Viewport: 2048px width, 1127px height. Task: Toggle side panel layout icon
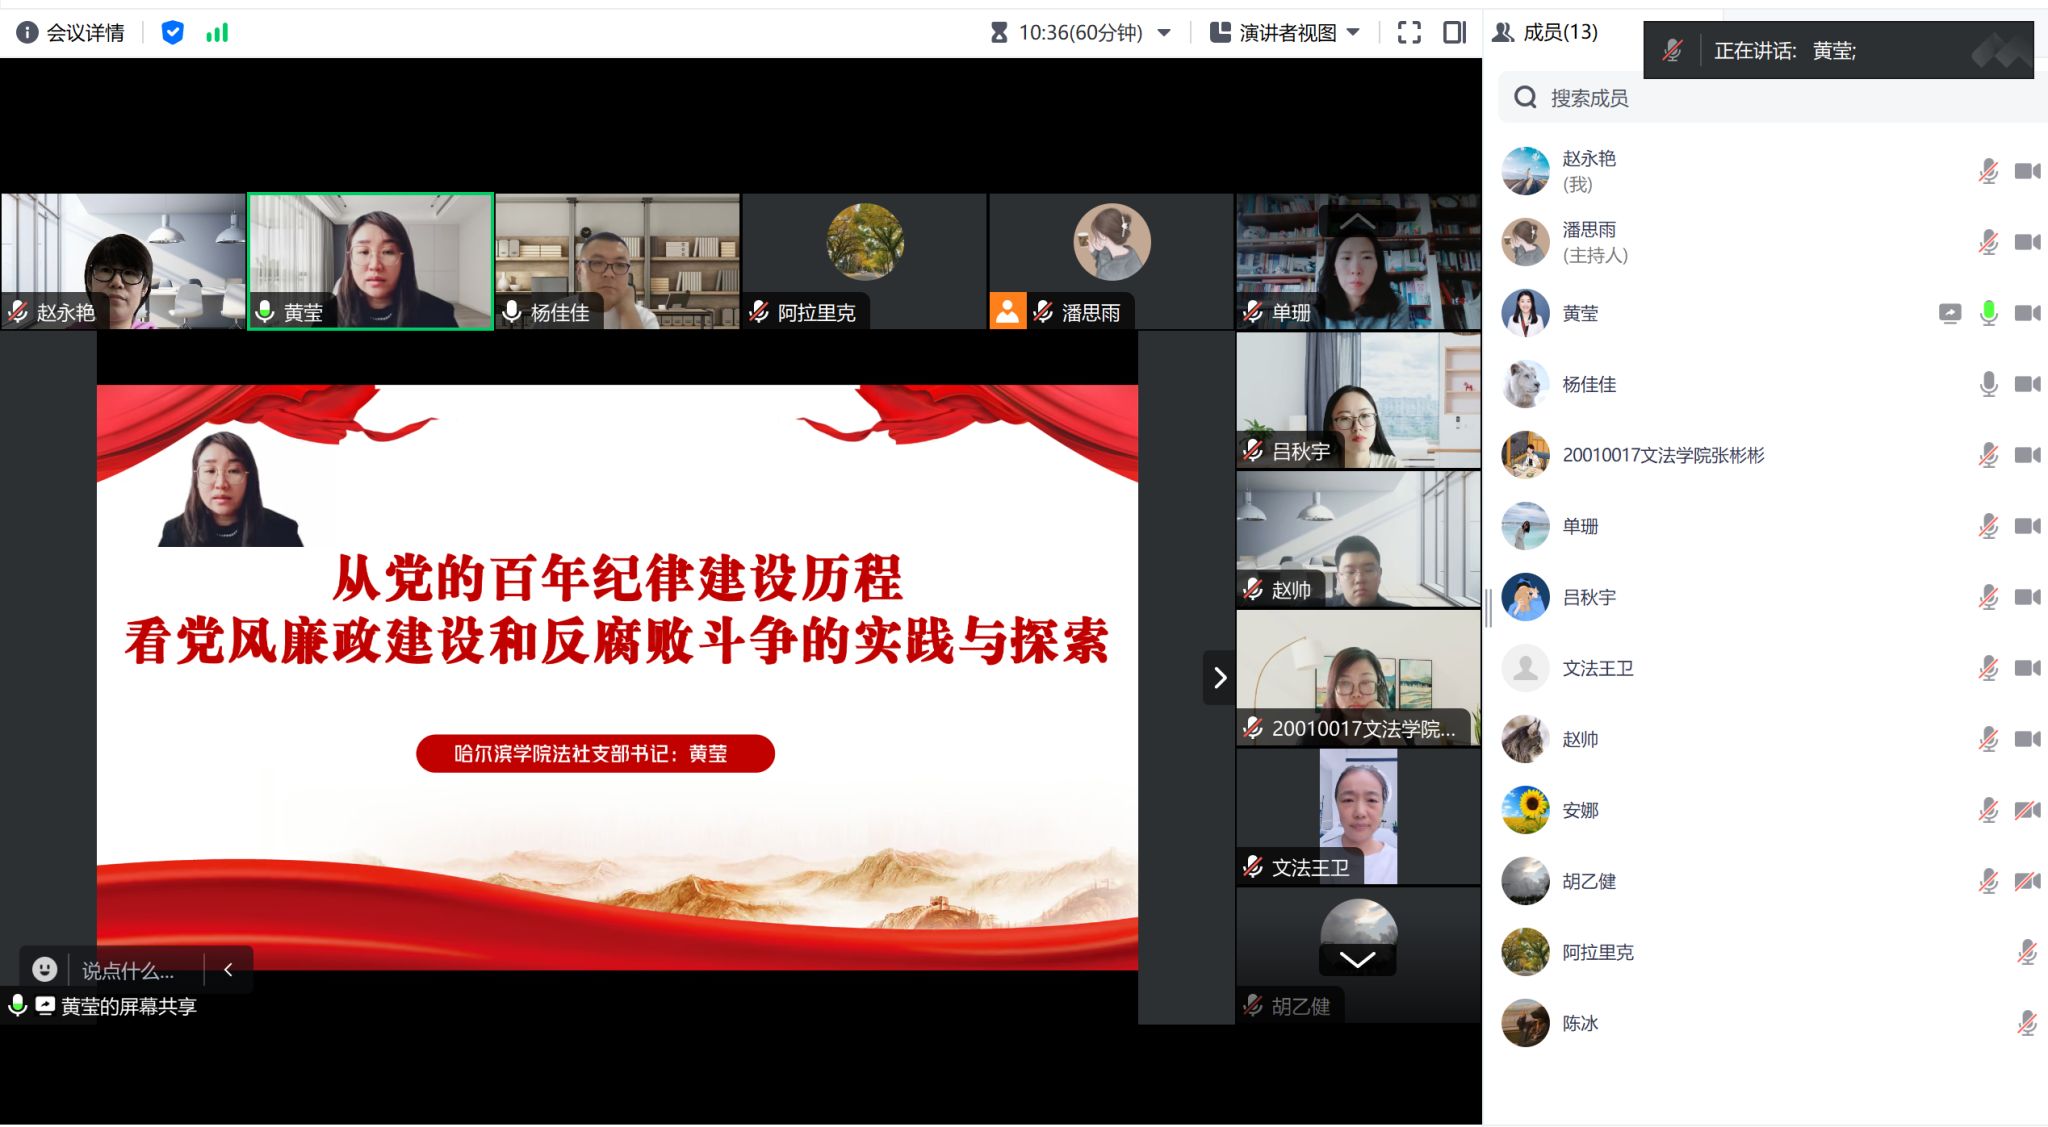[x=1454, y=33]
